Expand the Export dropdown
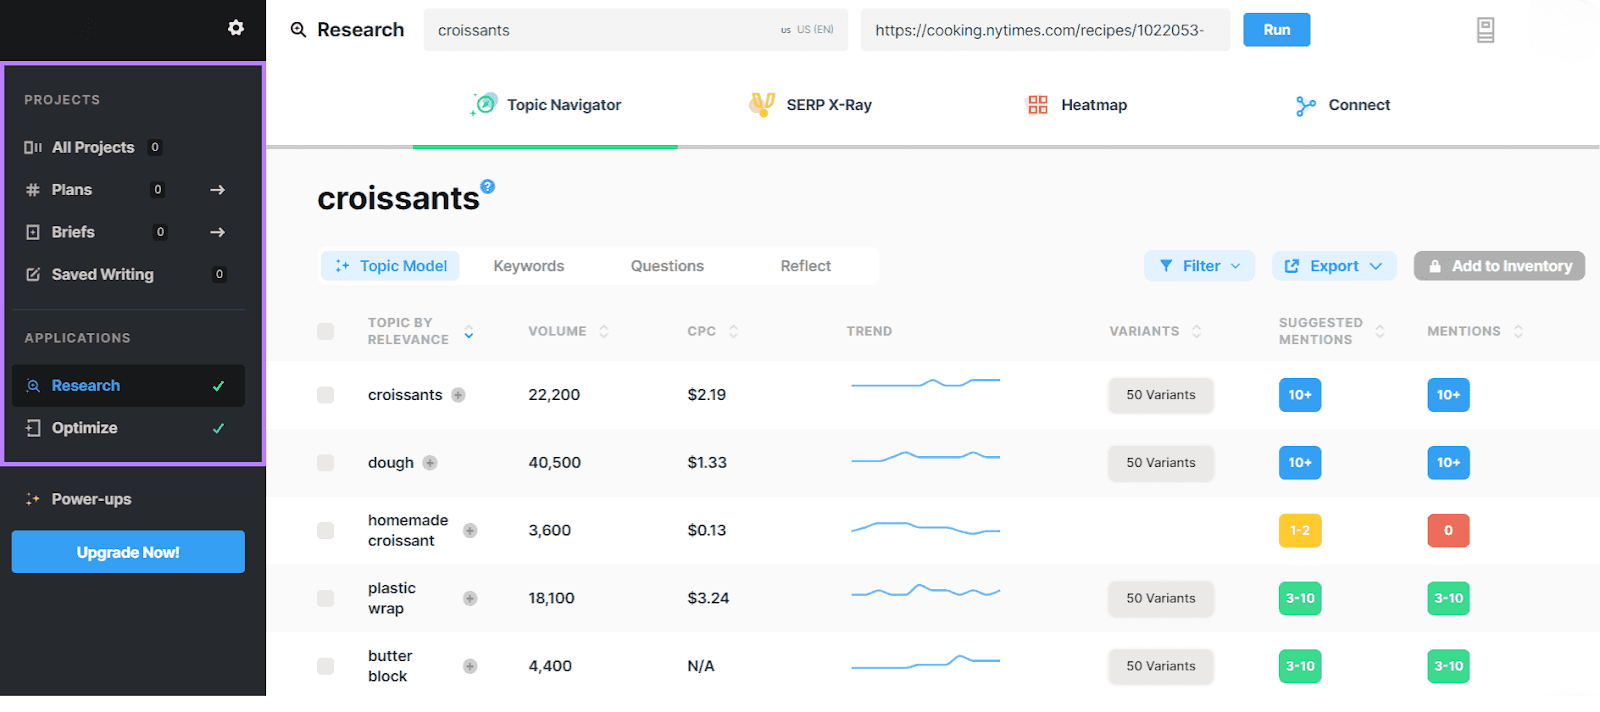Screen dimensions: 1600x712 coord(1334,266)
